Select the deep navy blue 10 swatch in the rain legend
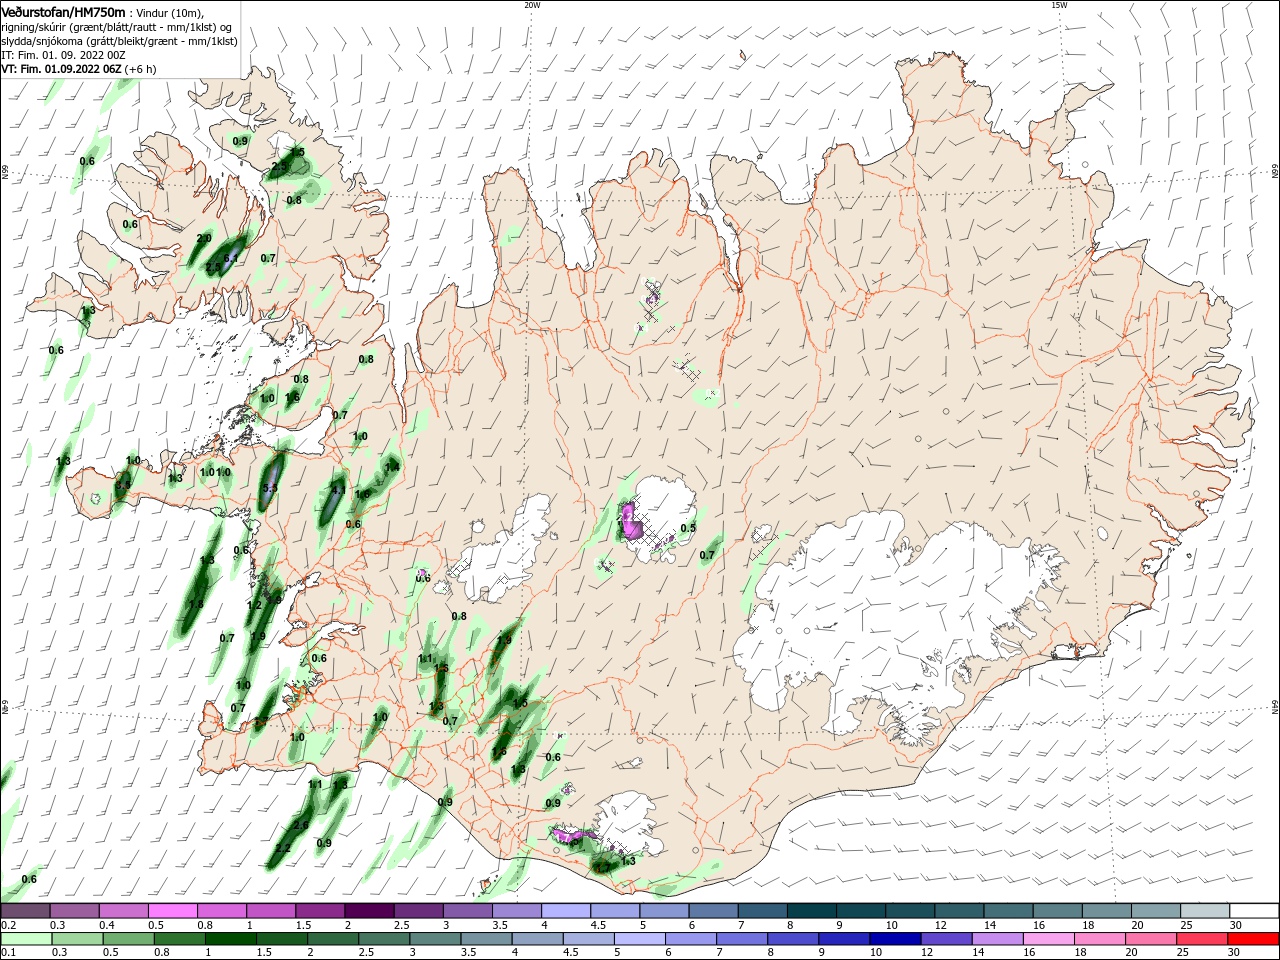Image resolution: width=1280 pixels, height=960 pixels. pyautogui.click(x=895, y=939)
